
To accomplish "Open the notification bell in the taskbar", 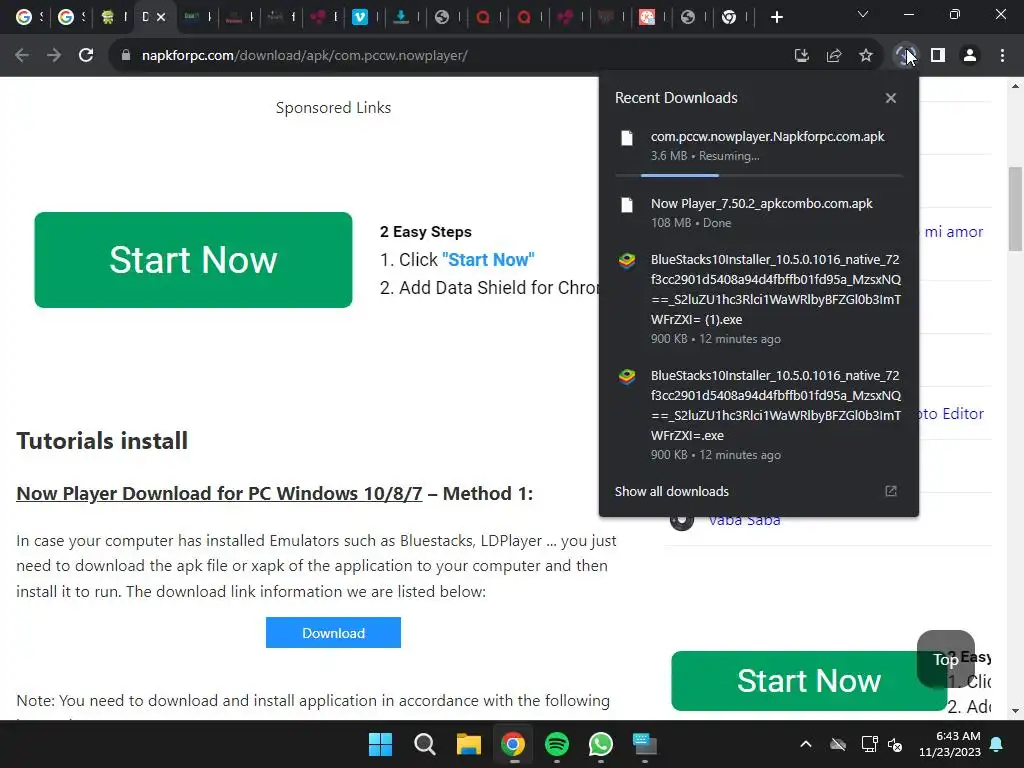I will pyautogui.click(x=997, y=744).
